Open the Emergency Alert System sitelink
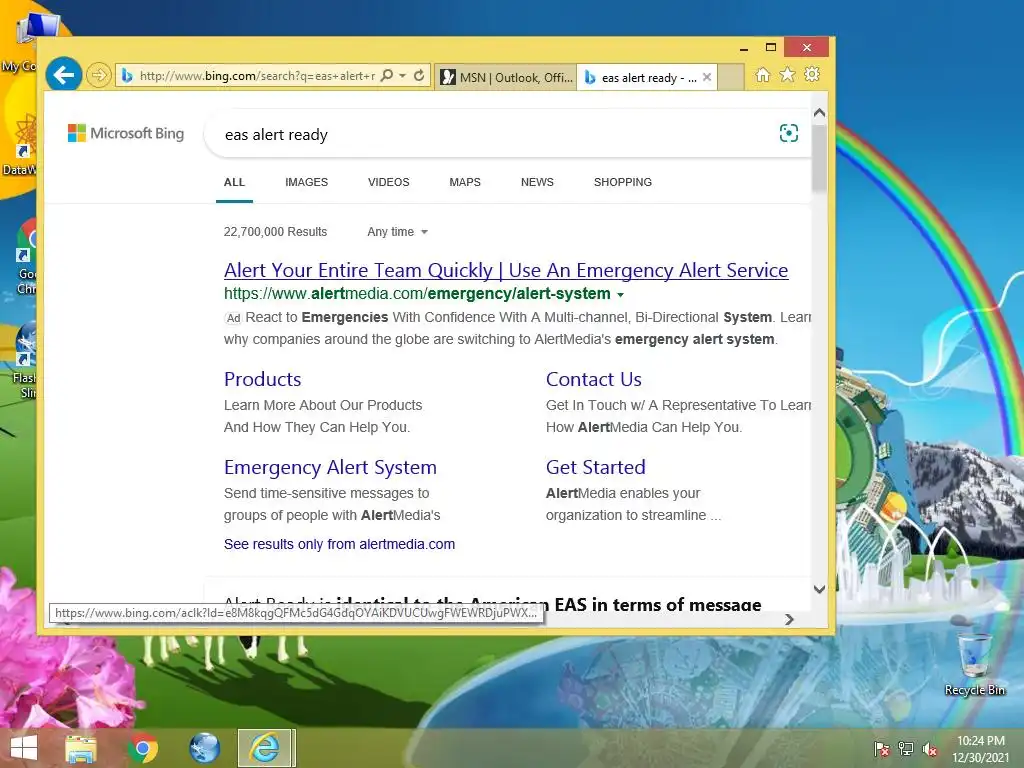The image size is (1024, 768). 330,468
